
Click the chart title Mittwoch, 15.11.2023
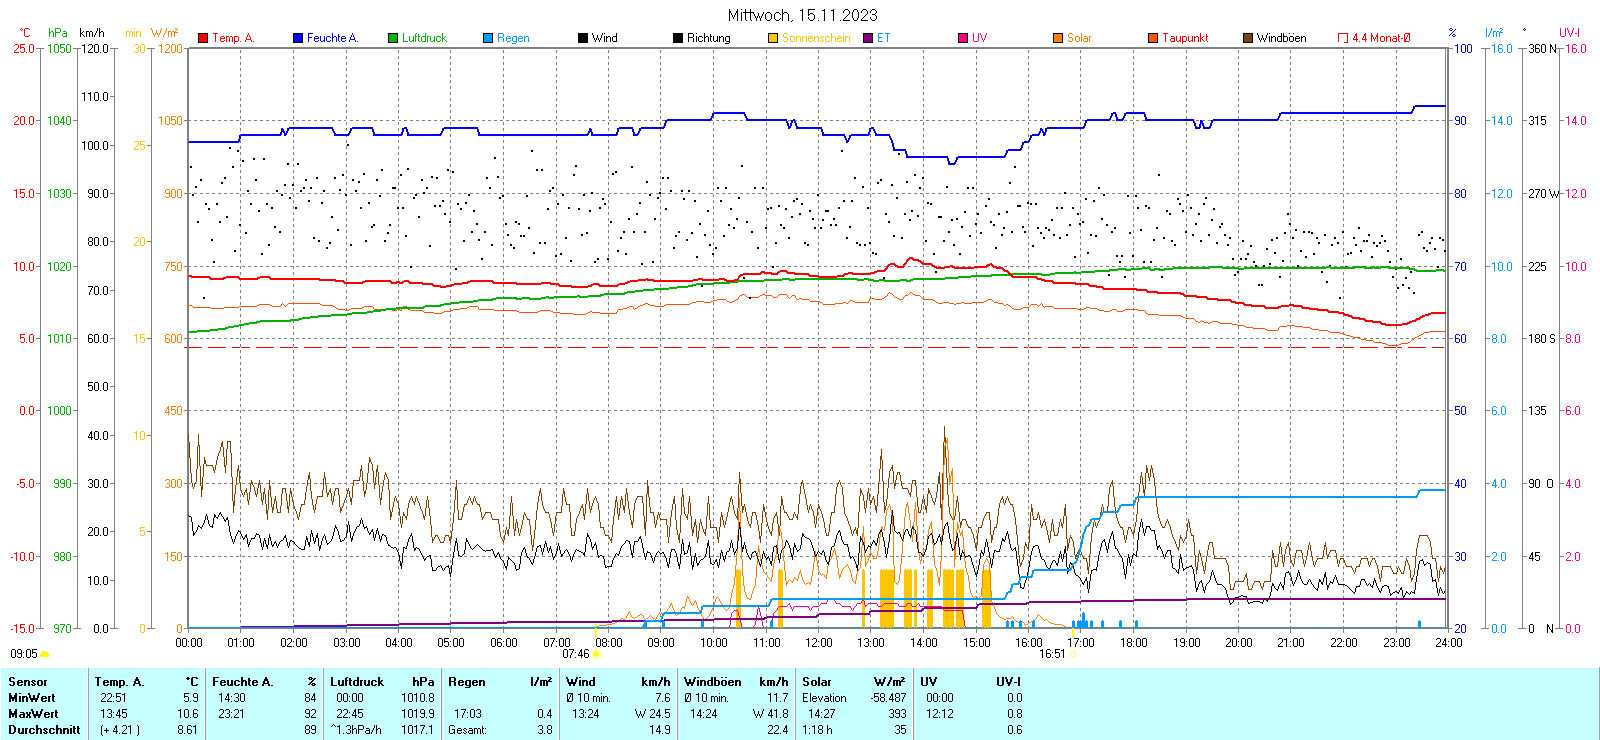point(802,15)
